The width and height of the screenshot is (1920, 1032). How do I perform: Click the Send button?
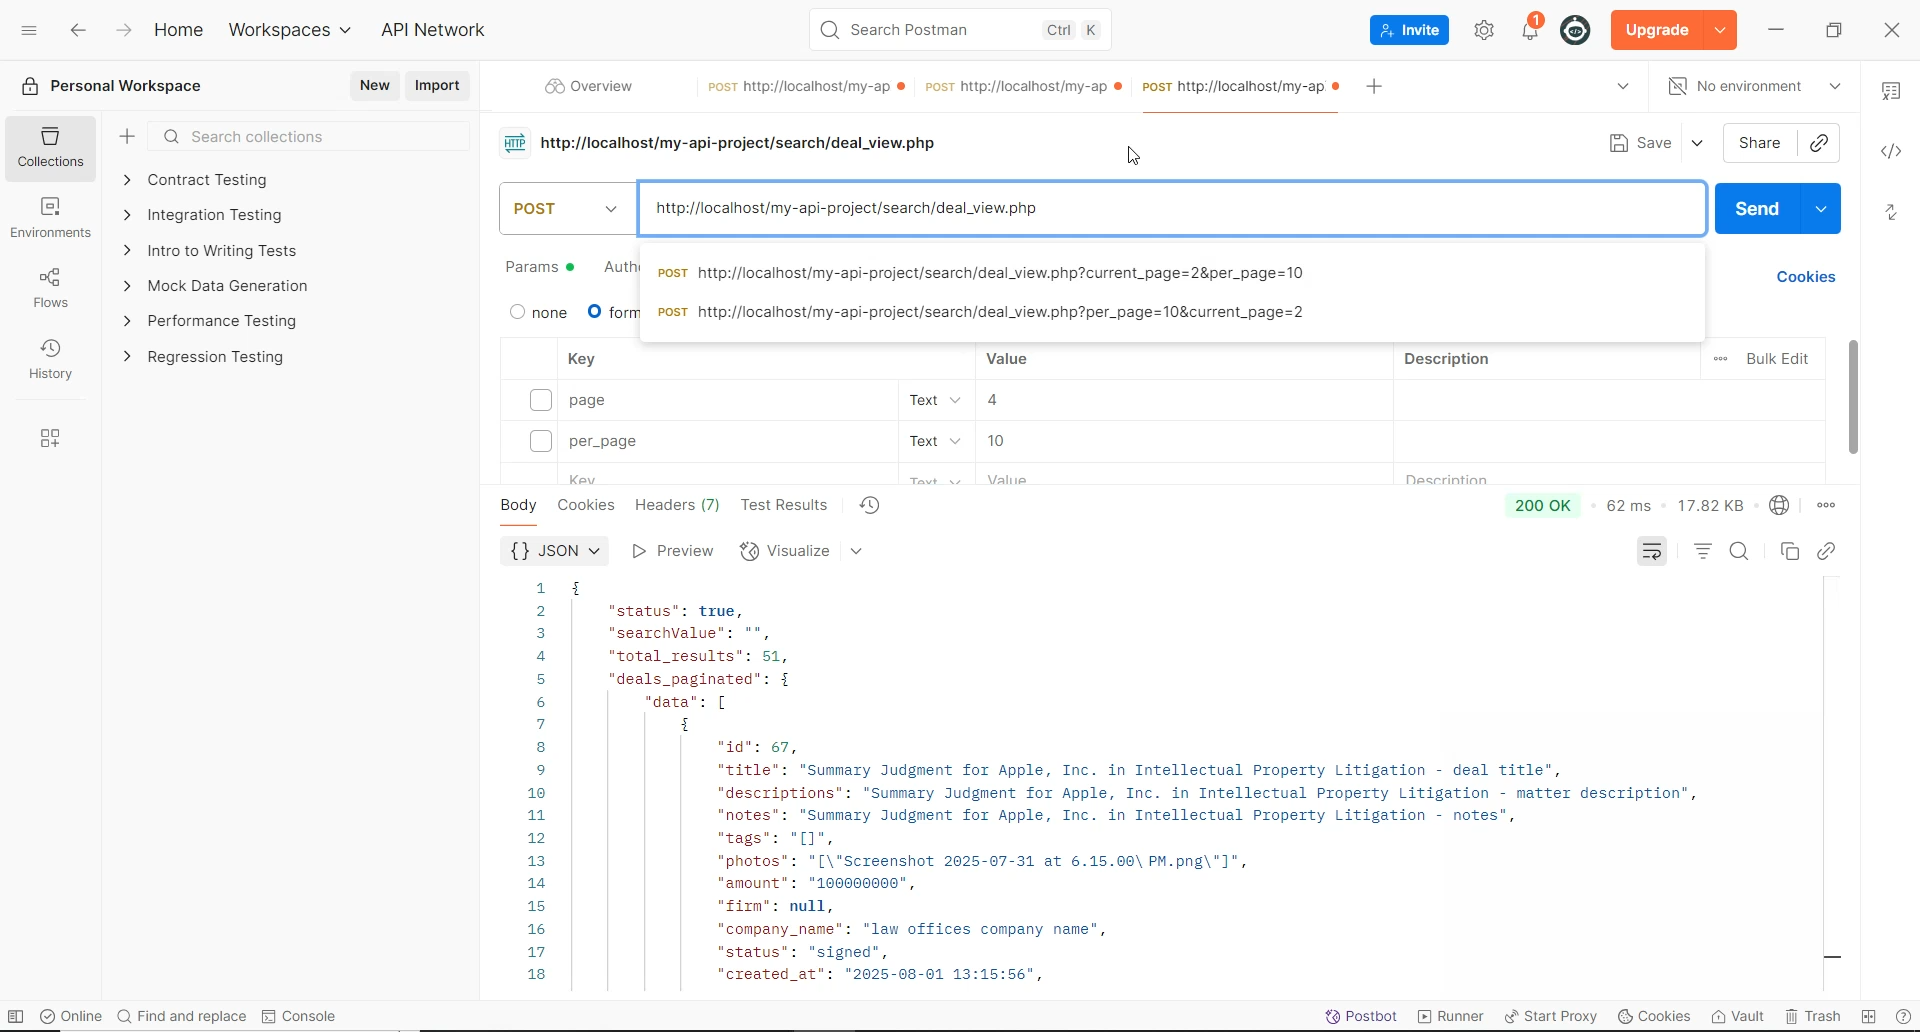pyautogui.click(x=1756, y=209)
